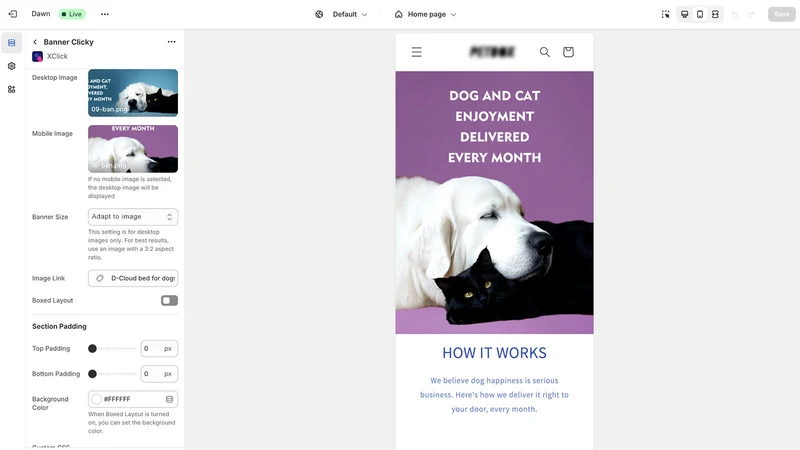Open the Home page template selector
The width and height of the screenshot is (800, 450).
pyautogui.click(x=425, y=14)
